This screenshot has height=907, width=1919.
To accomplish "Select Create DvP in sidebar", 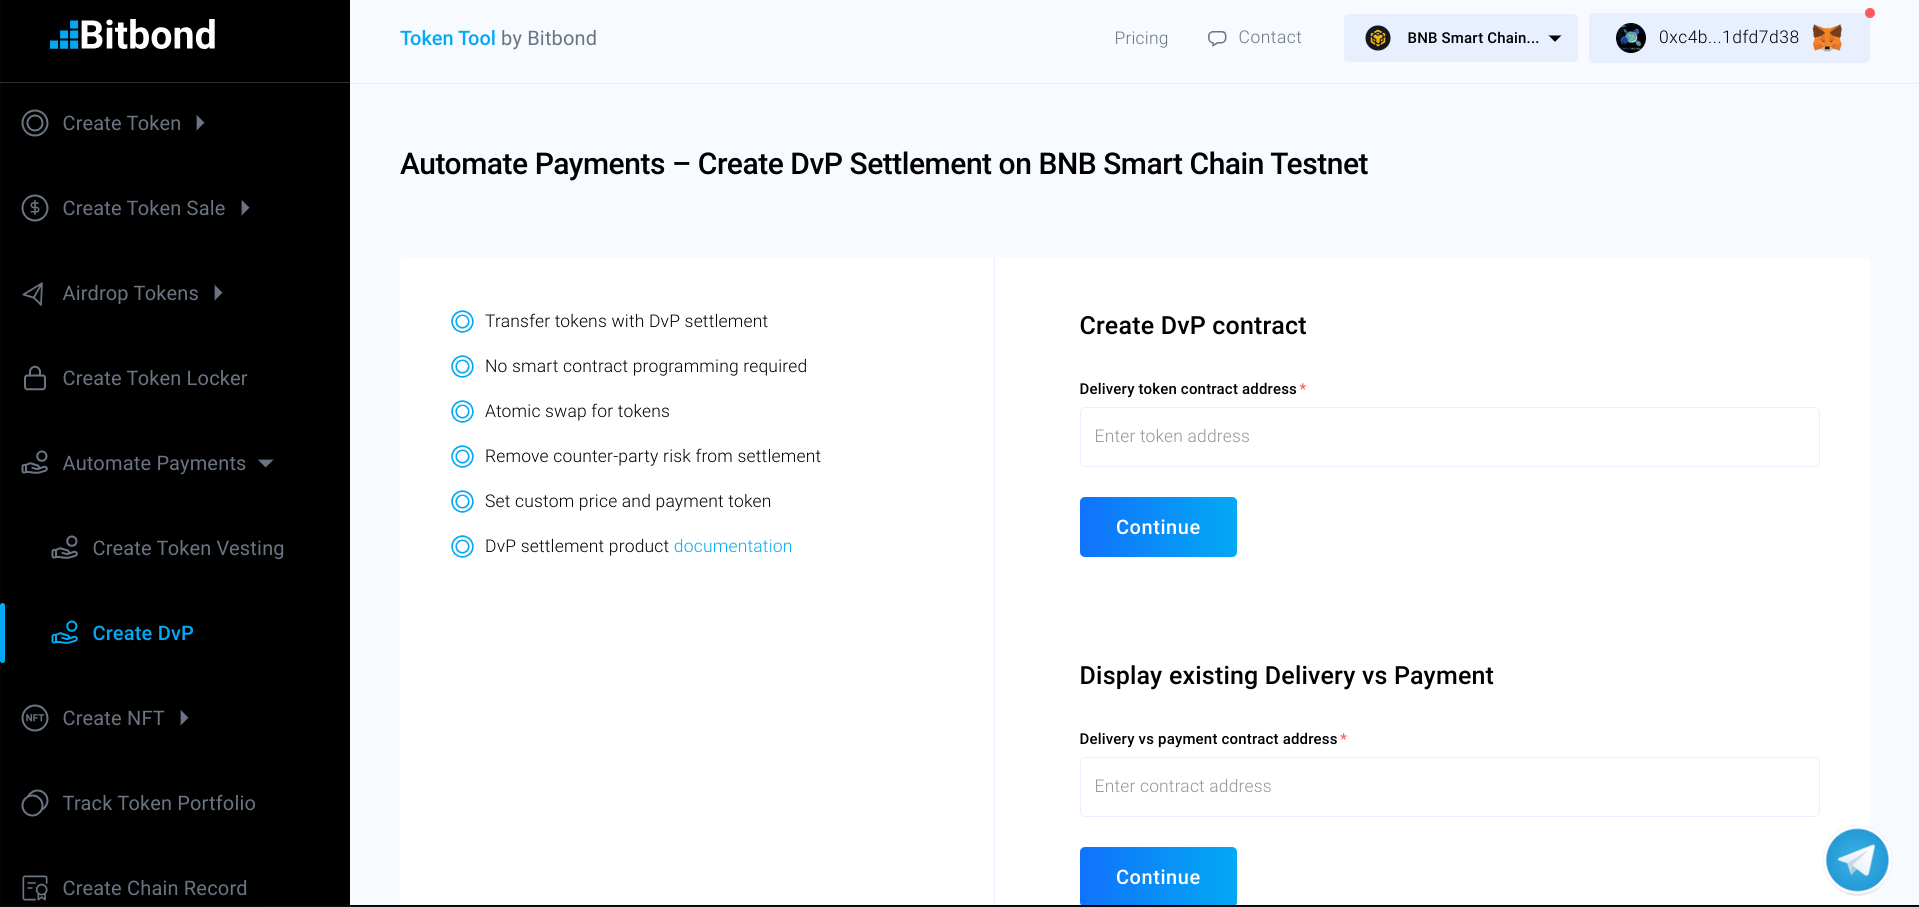I will pos(143,633).
